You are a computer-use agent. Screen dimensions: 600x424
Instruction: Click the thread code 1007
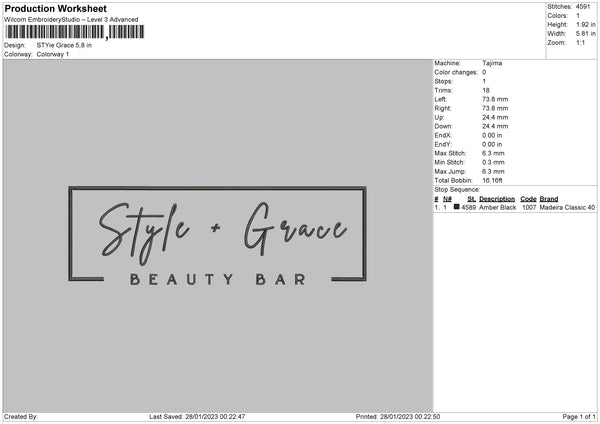[529, 207]
